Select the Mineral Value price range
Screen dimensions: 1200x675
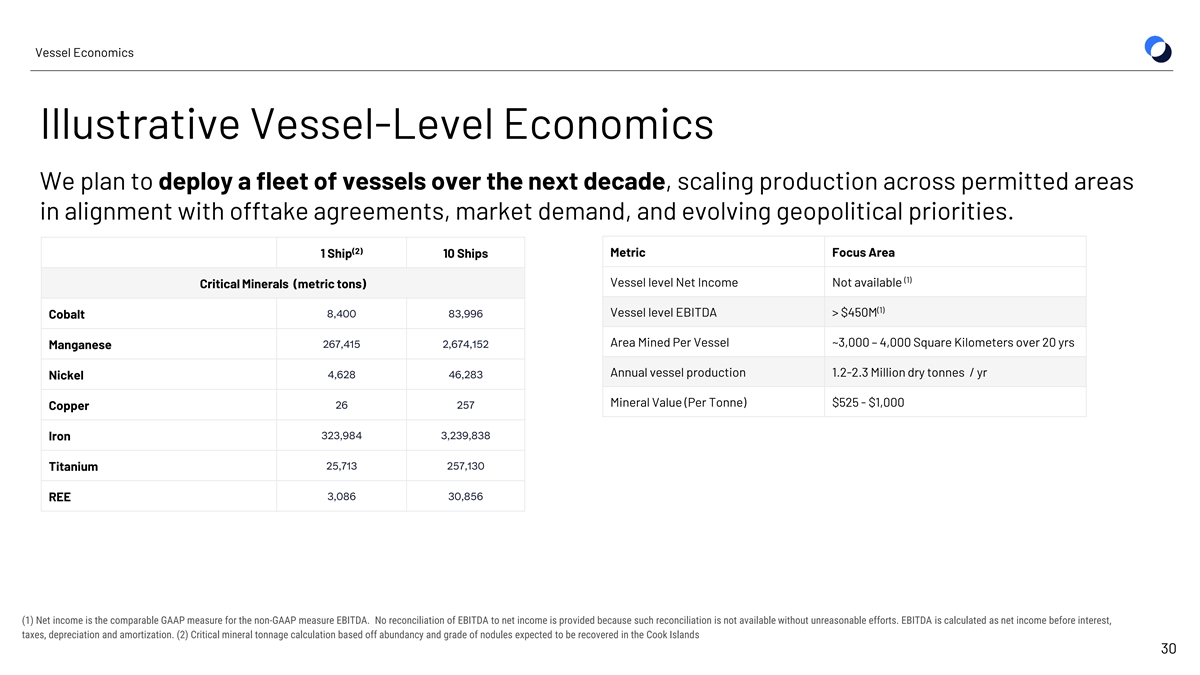[867, 403]
